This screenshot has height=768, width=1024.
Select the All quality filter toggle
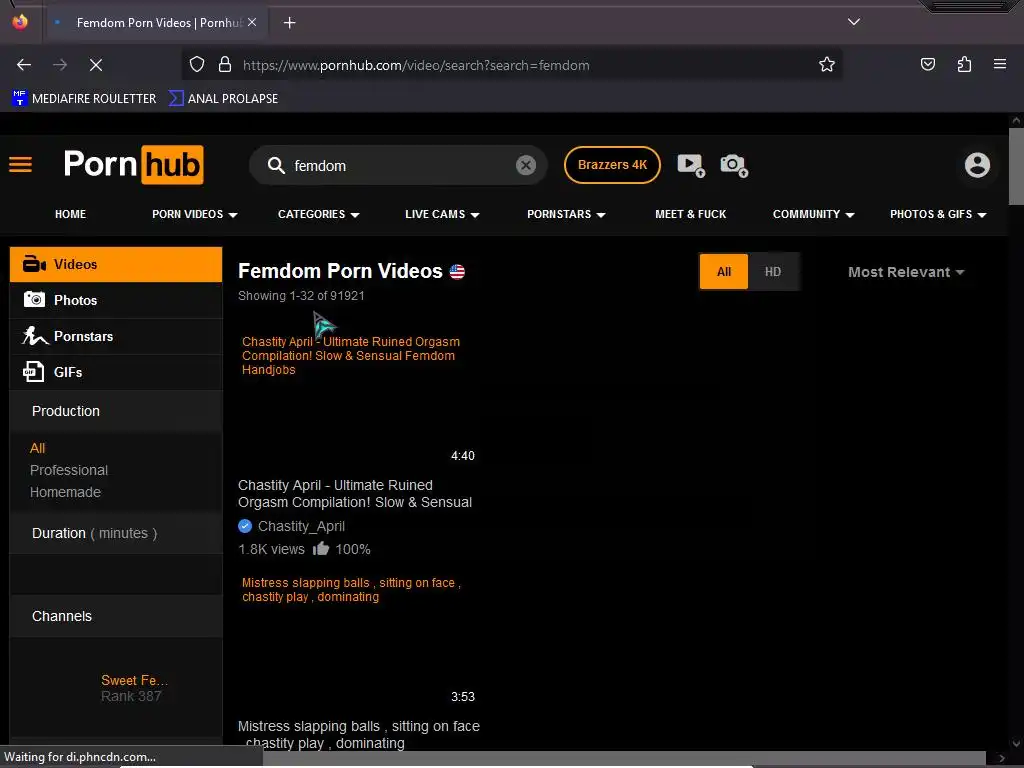pos(724,272)
